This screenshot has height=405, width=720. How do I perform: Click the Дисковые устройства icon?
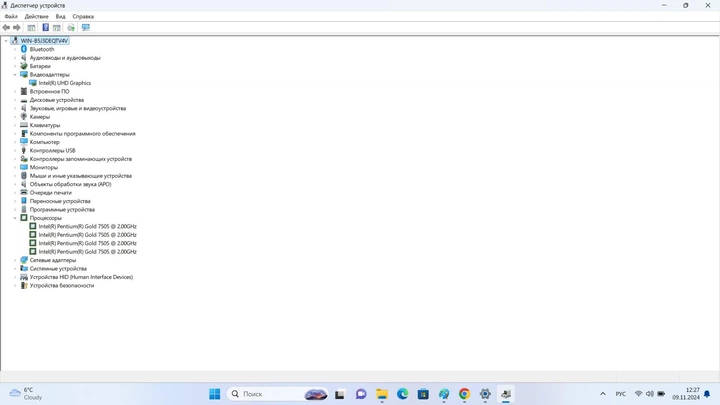click(24, 100)
